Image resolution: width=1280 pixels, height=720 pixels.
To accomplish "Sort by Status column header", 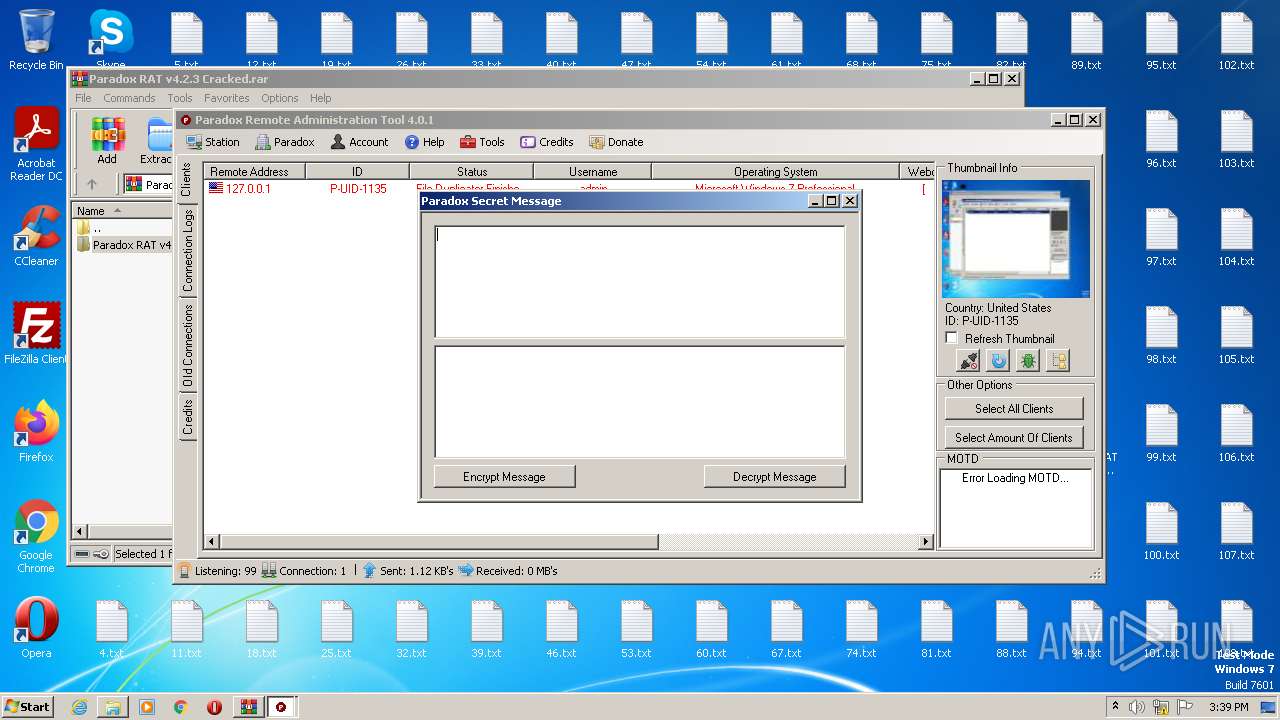I will pos(472,172).
